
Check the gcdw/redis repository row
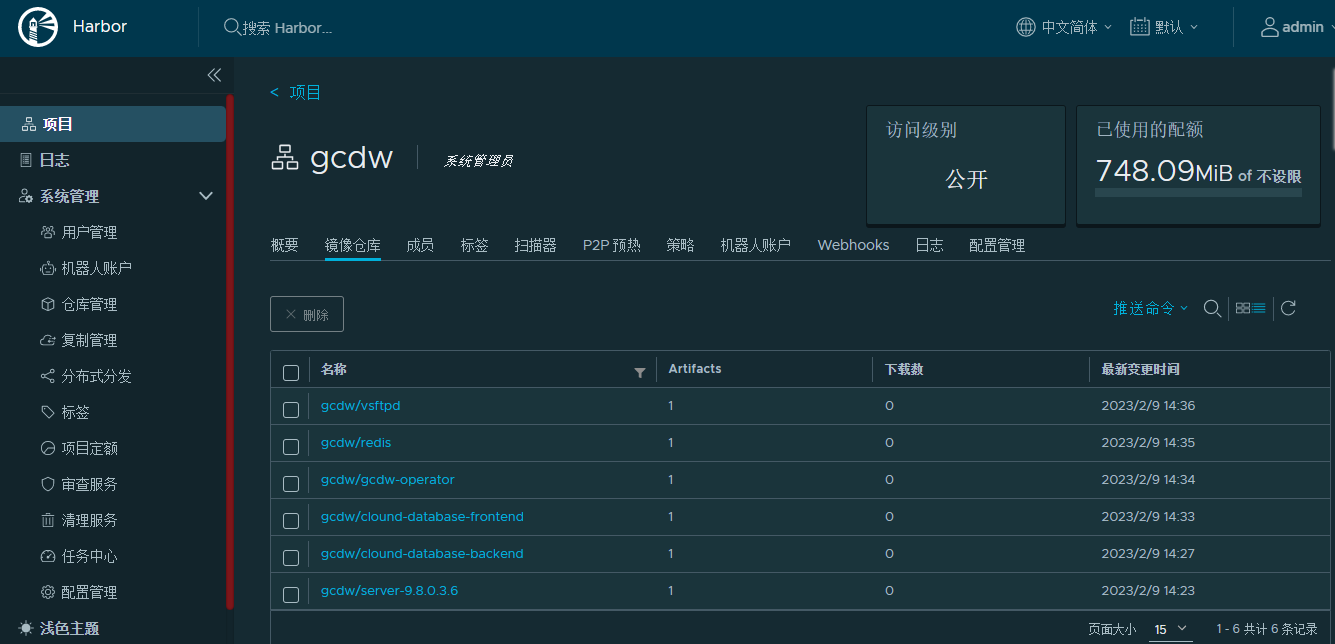tap(291, 446)
